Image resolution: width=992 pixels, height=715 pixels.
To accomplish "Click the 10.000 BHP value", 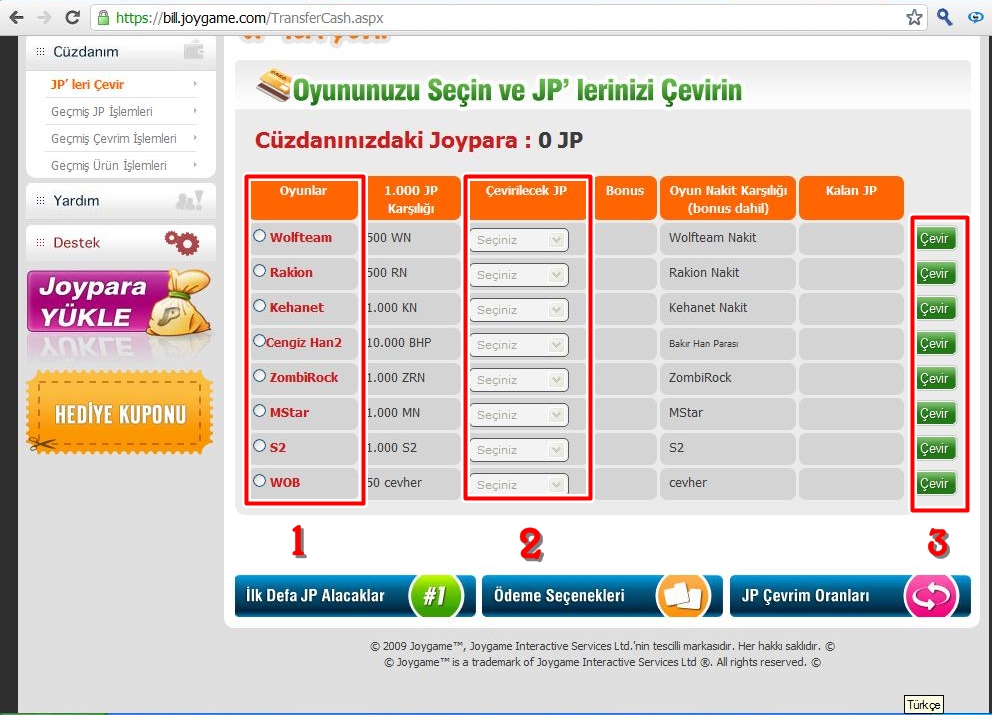I will click(399, 342).
